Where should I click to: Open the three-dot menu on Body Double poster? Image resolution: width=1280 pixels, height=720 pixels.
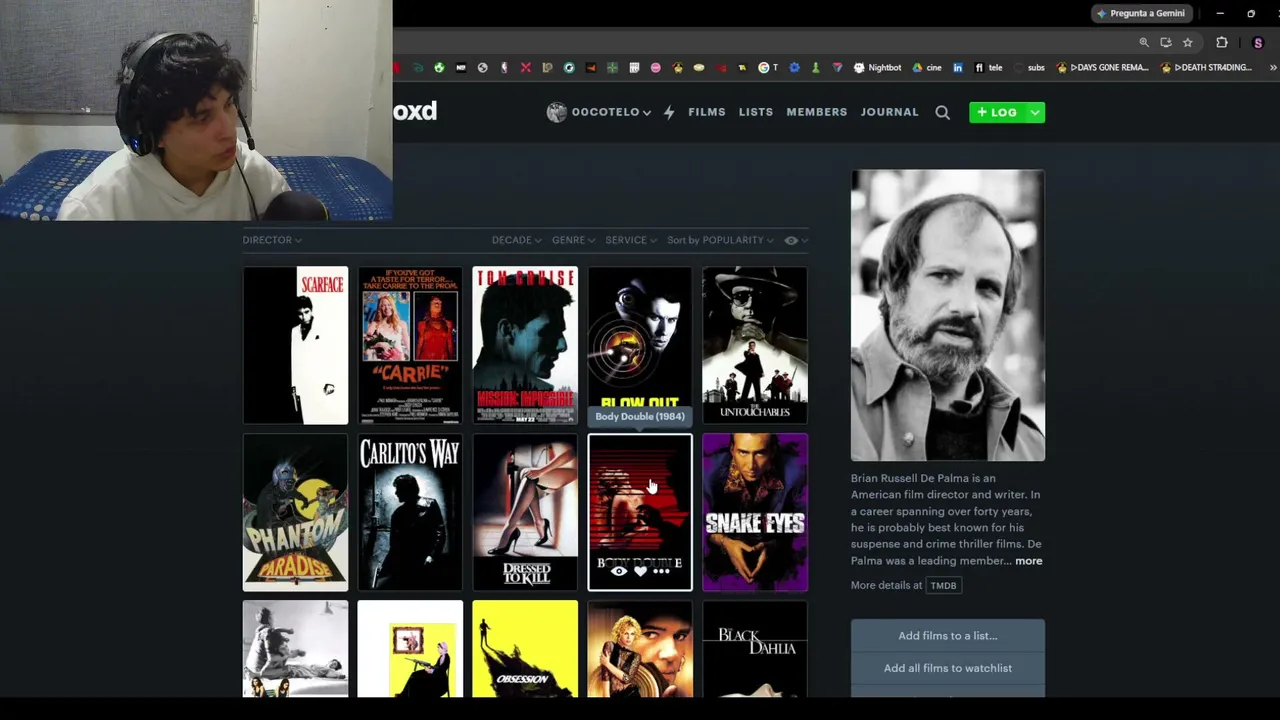click(x=661, y=571)
